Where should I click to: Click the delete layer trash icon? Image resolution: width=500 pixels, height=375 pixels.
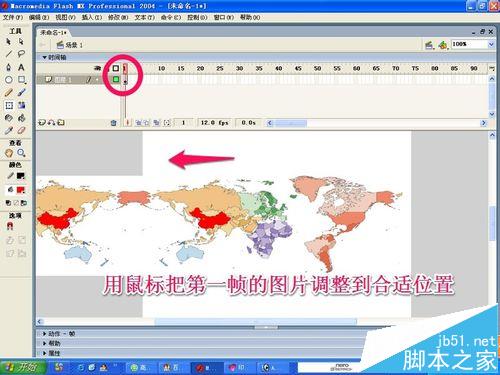point(114,123)
